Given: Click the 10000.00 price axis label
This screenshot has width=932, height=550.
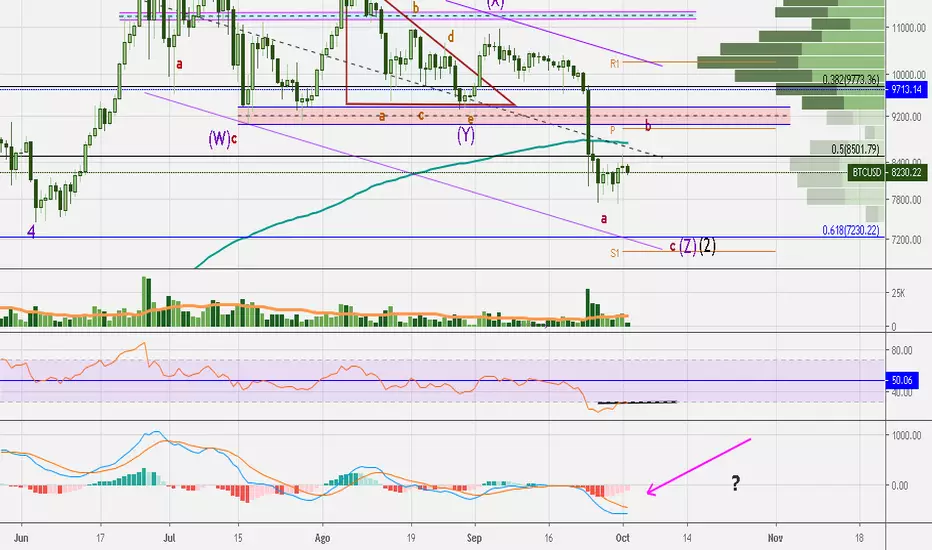Looking at the screenshot, I should [908, 75].
